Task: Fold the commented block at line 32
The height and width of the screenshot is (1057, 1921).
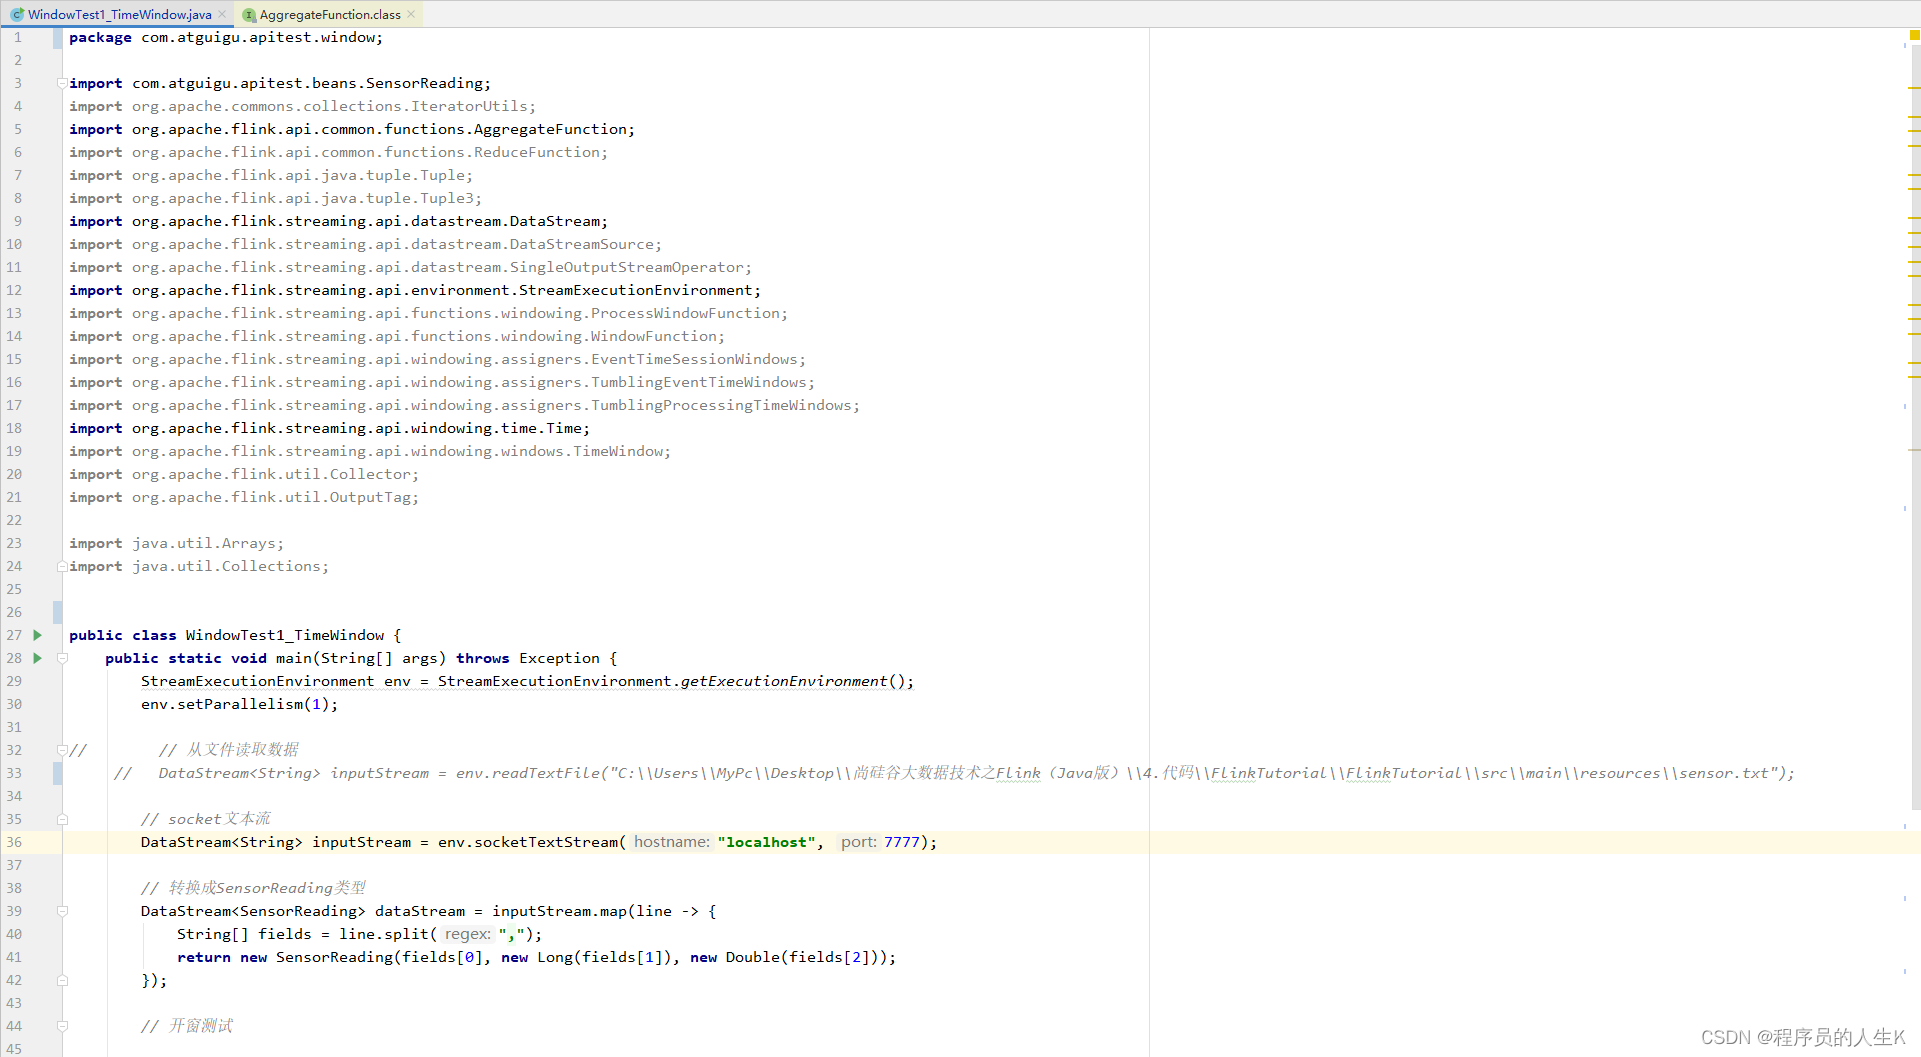Action: click(x=62, y=750)
